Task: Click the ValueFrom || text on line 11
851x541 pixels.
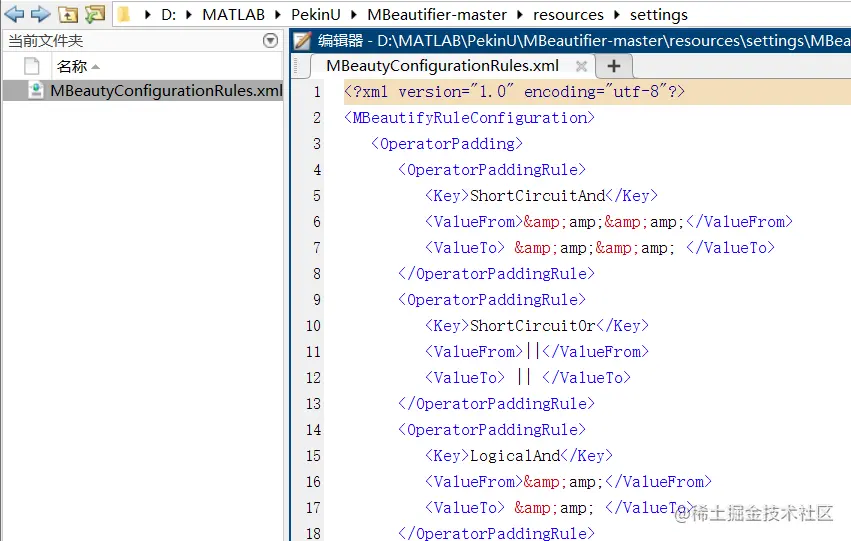Action: (x=537, y=352)
